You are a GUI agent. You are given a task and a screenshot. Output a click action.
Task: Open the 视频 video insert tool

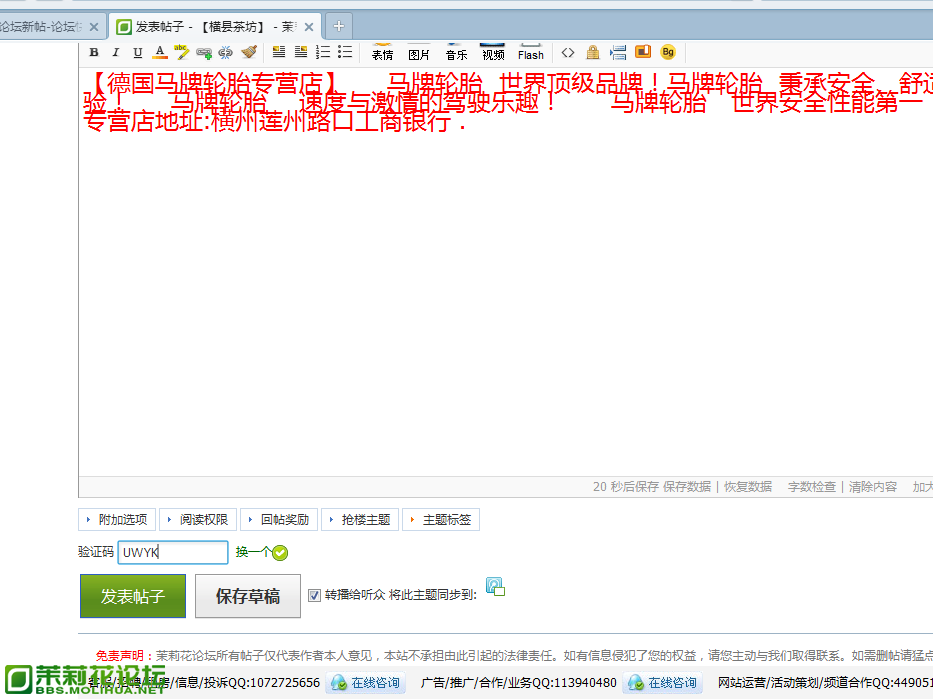coord(493,52)
